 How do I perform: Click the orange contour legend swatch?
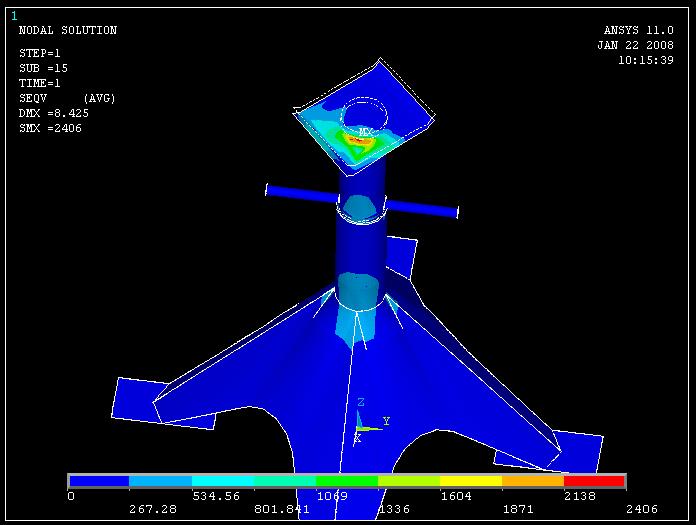click(x=533, y=481)
